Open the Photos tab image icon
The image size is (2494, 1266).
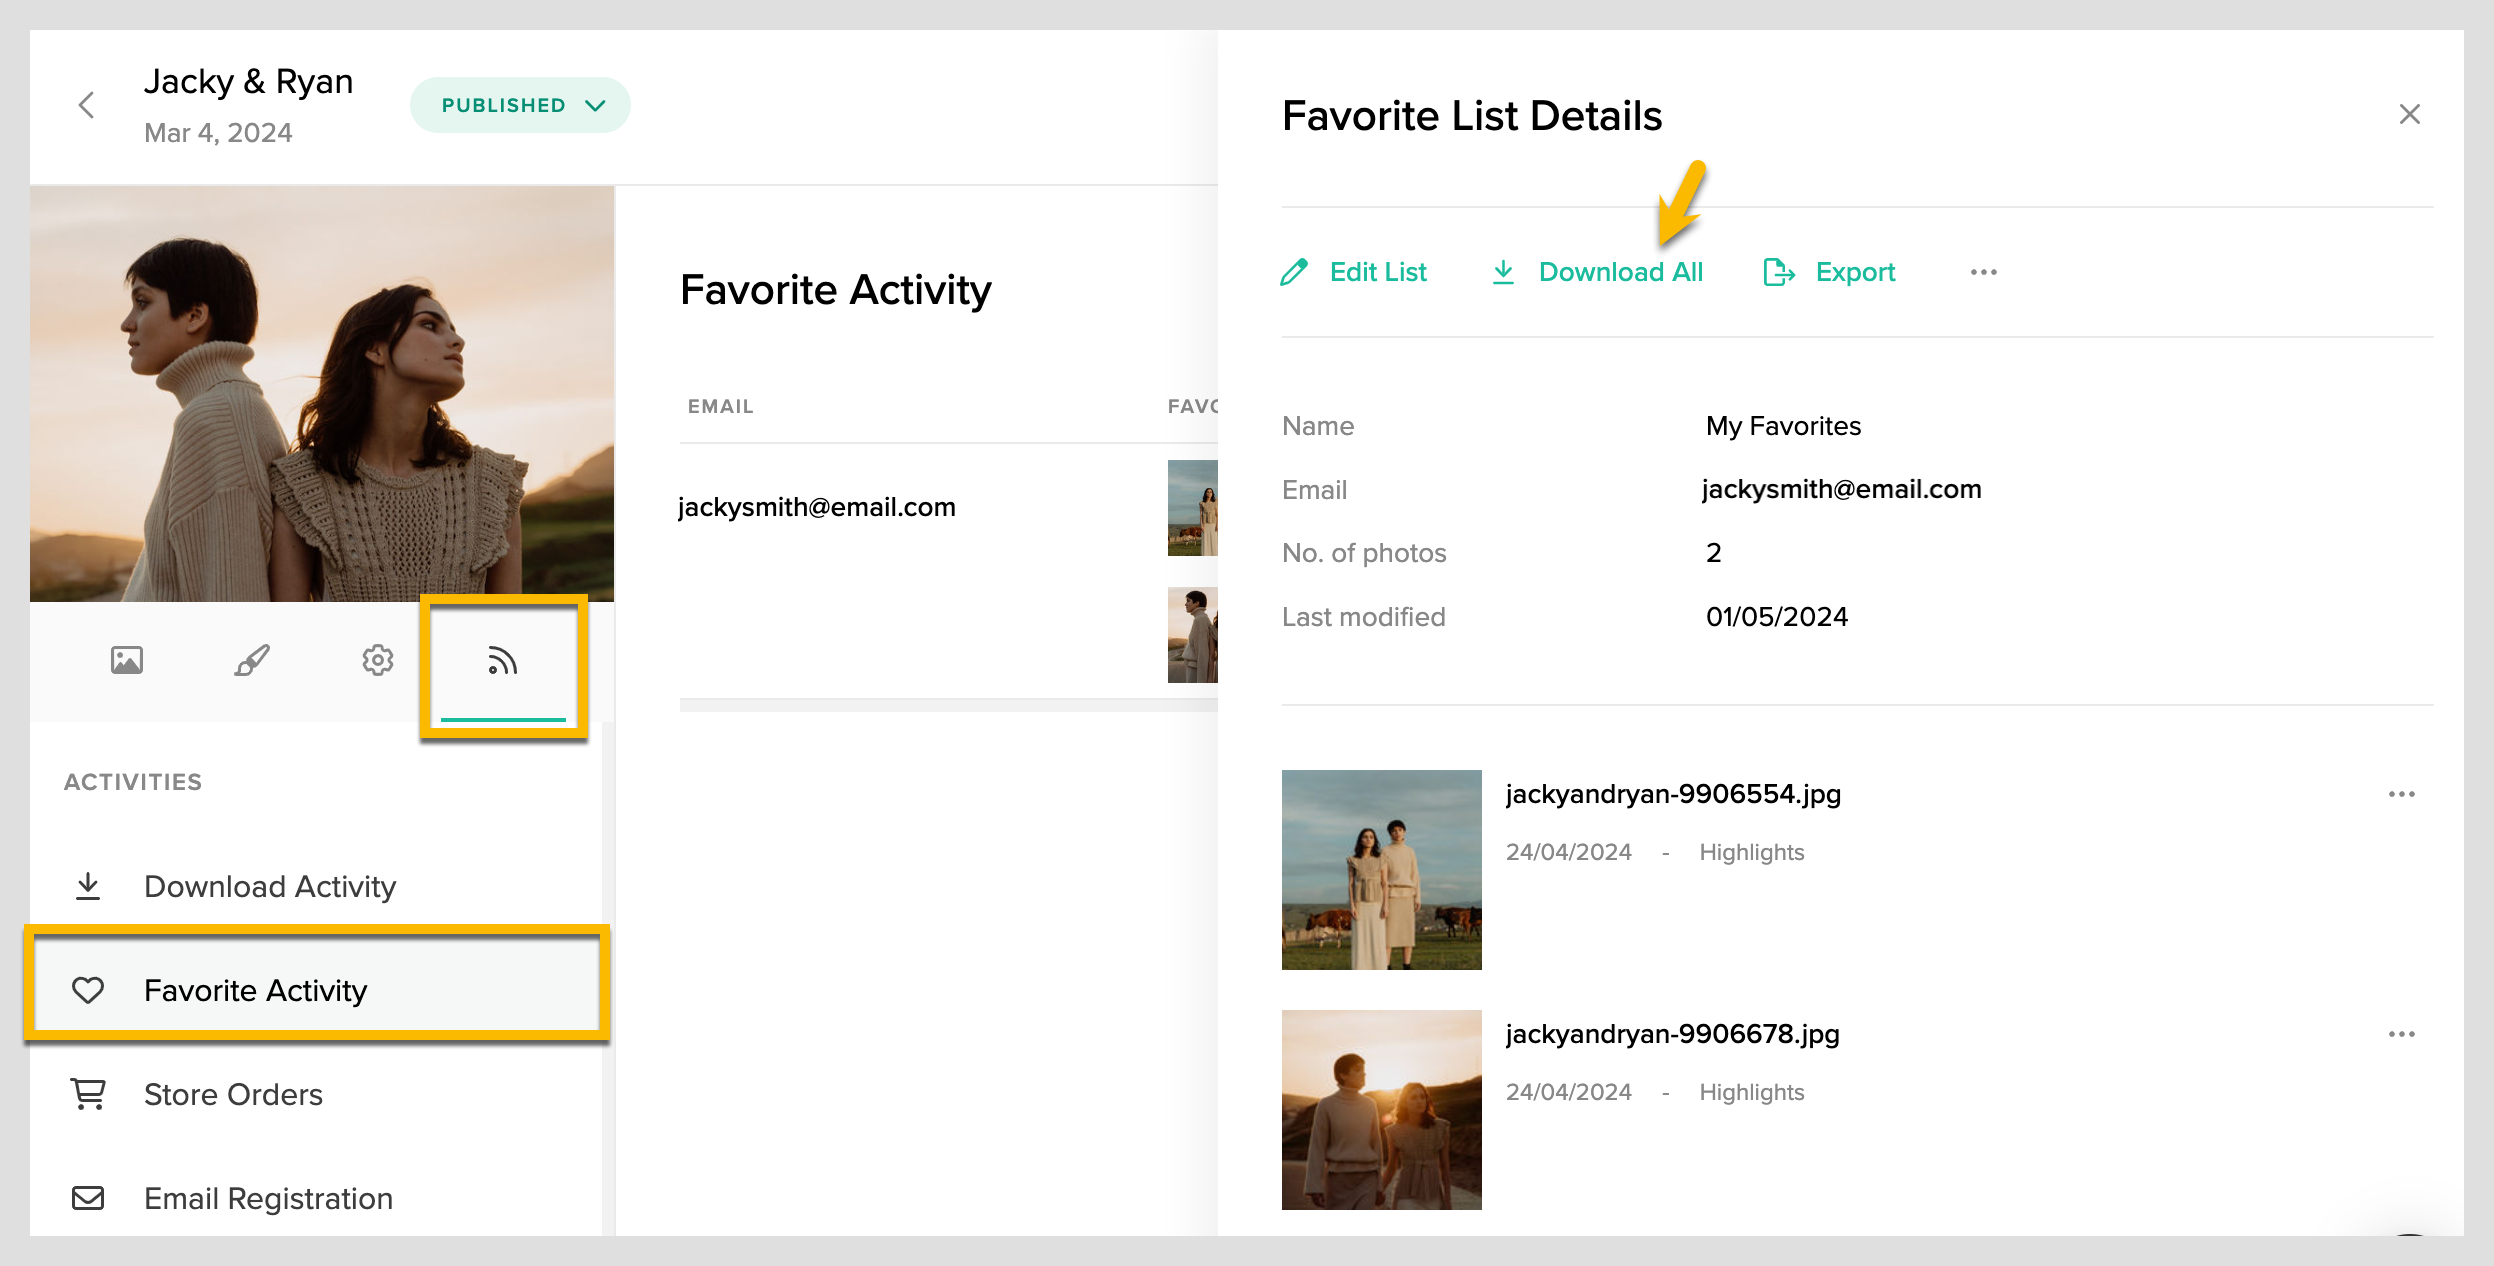127,660
